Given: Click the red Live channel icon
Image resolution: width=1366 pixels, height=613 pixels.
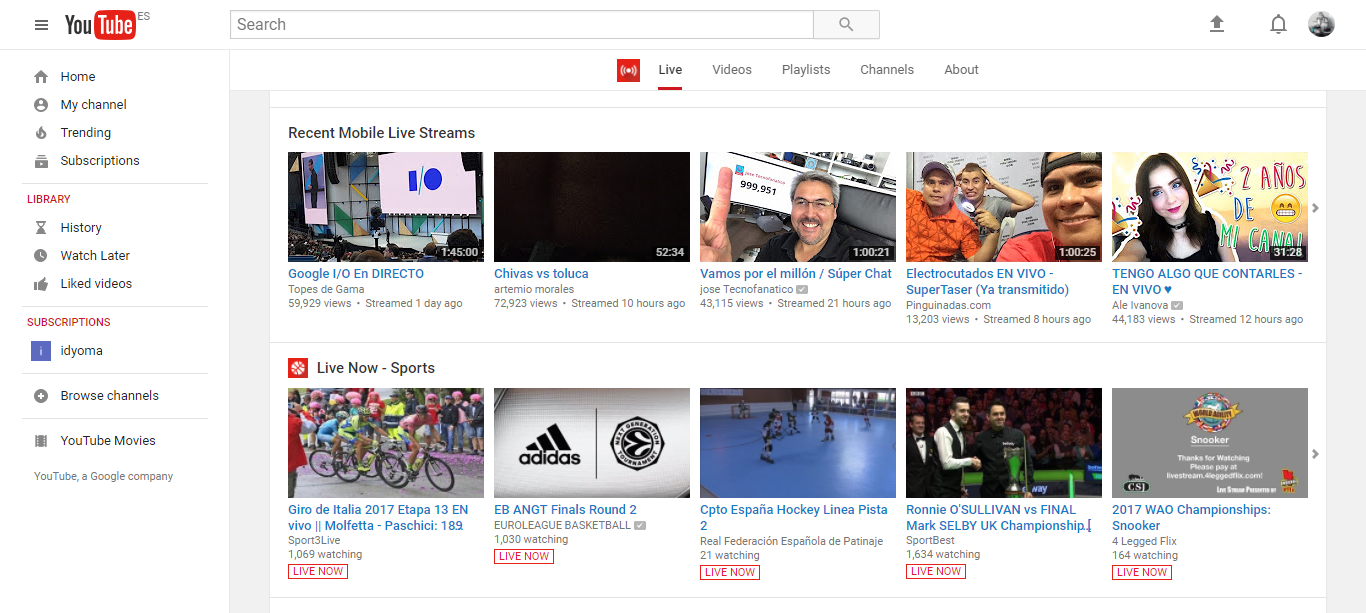Looking at the screenshot, I should [x=628, y=70].
